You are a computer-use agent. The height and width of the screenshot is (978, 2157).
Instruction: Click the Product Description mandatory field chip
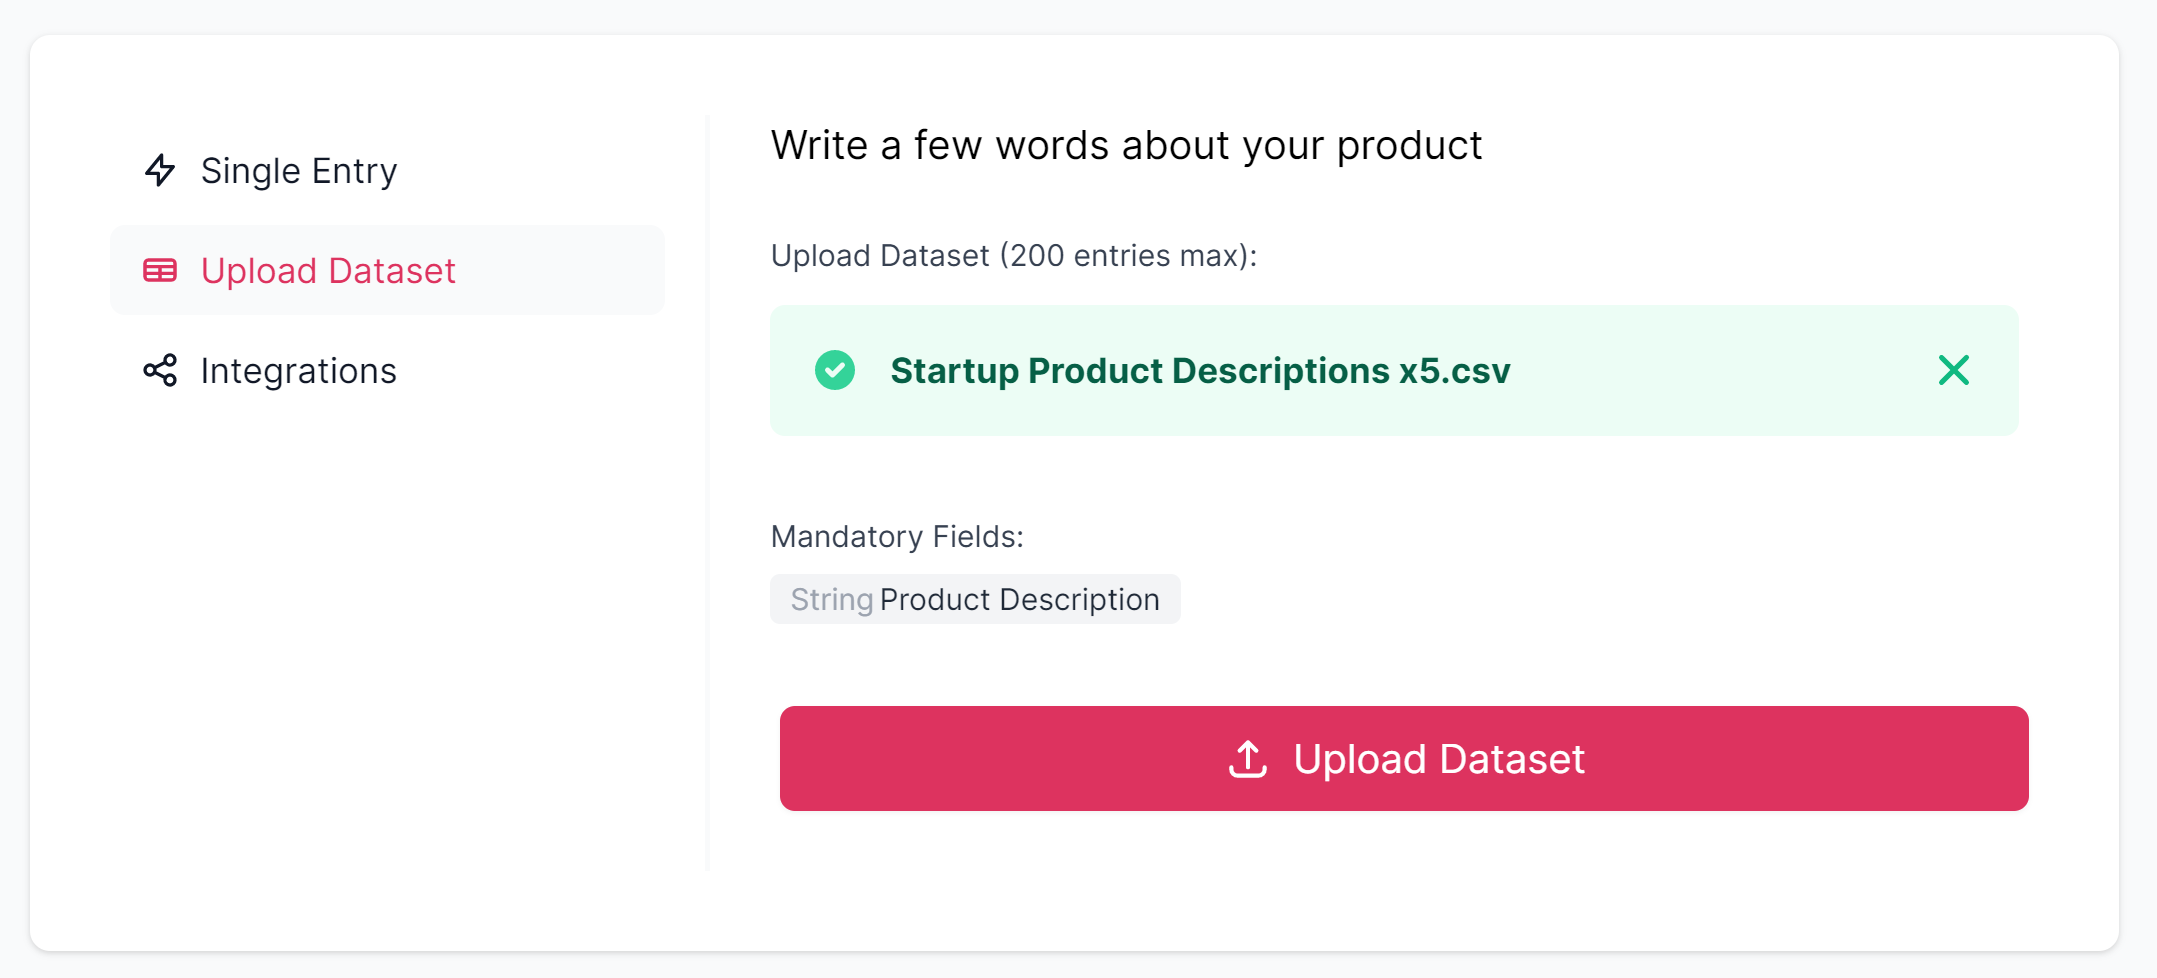click(x=975, y=599)
